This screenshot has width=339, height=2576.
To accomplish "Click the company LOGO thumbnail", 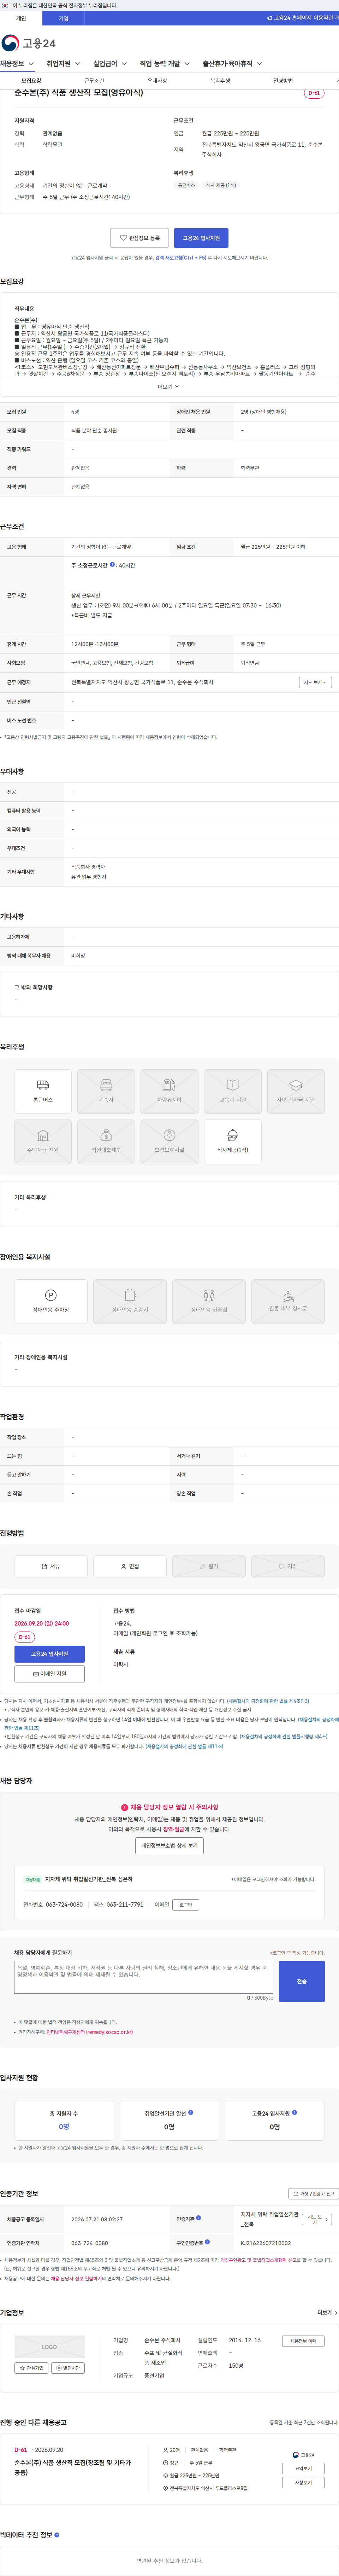I will tap(49, 2346).
